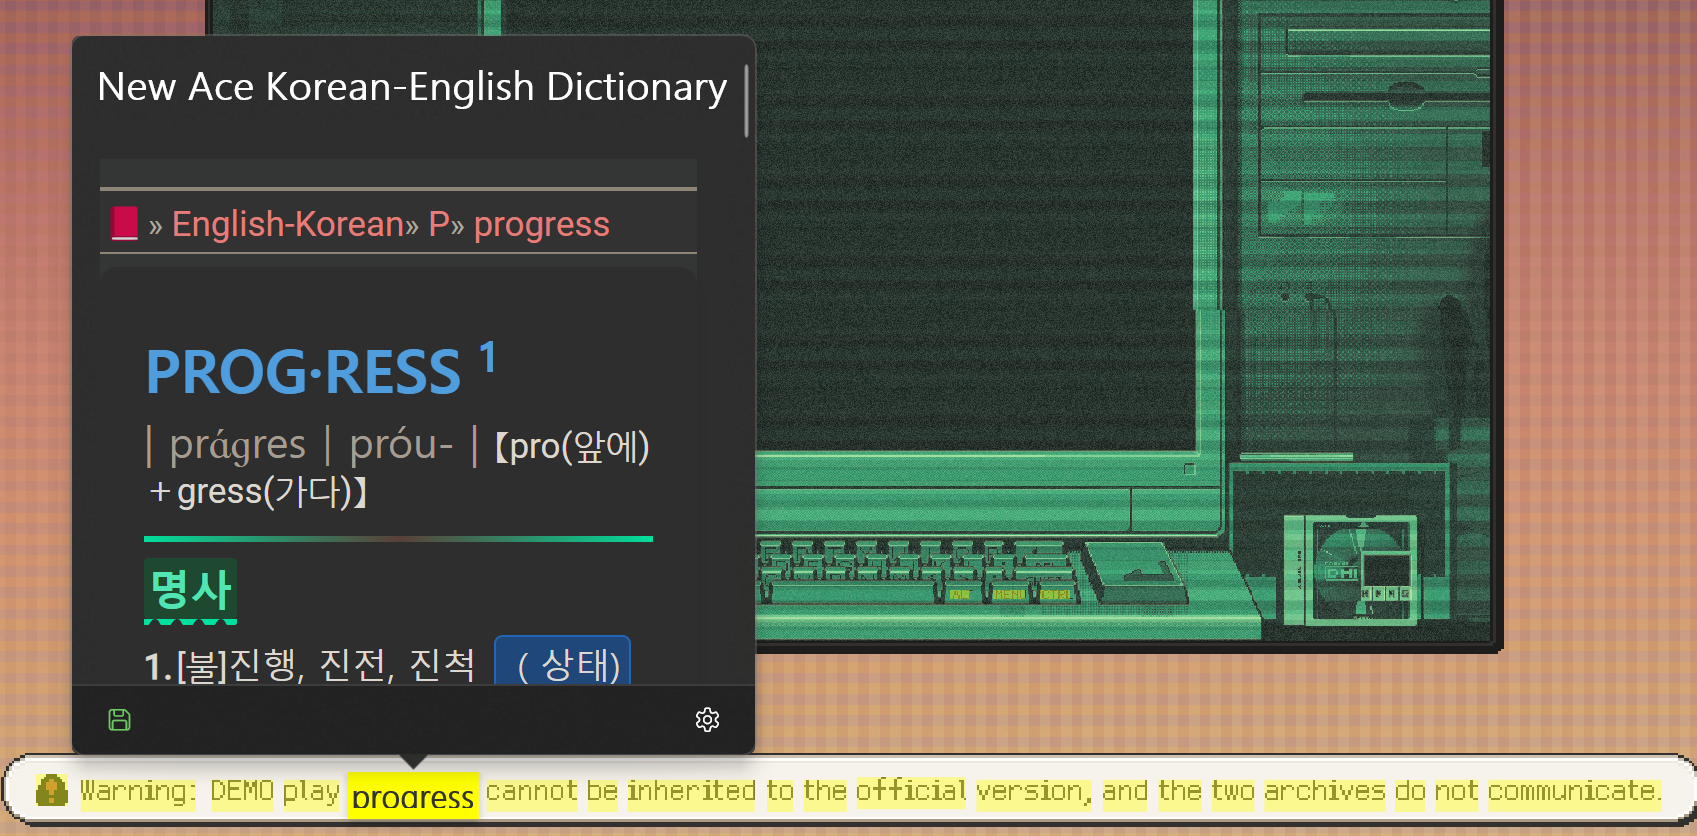This screenshot has height=836, width=1697.
Task: Open the progress breadcrumb link
Action: (541, 225)
